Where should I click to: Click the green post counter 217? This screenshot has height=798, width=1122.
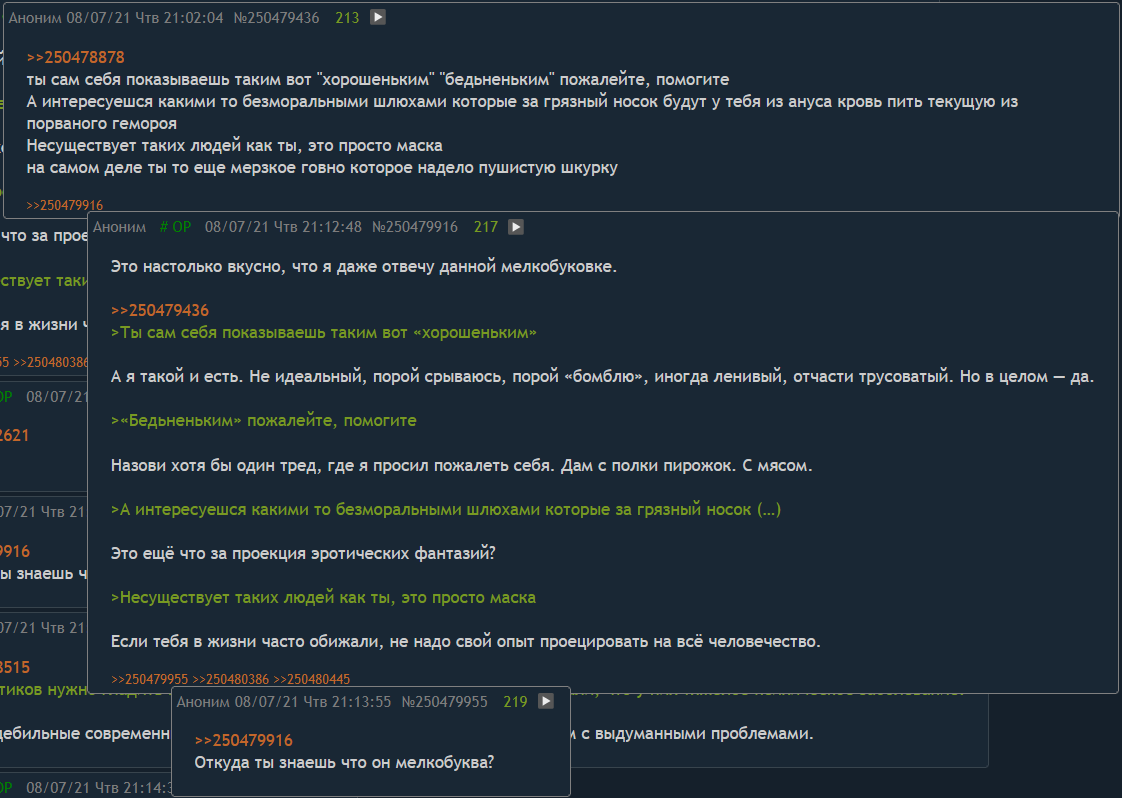tap(485, 227)
